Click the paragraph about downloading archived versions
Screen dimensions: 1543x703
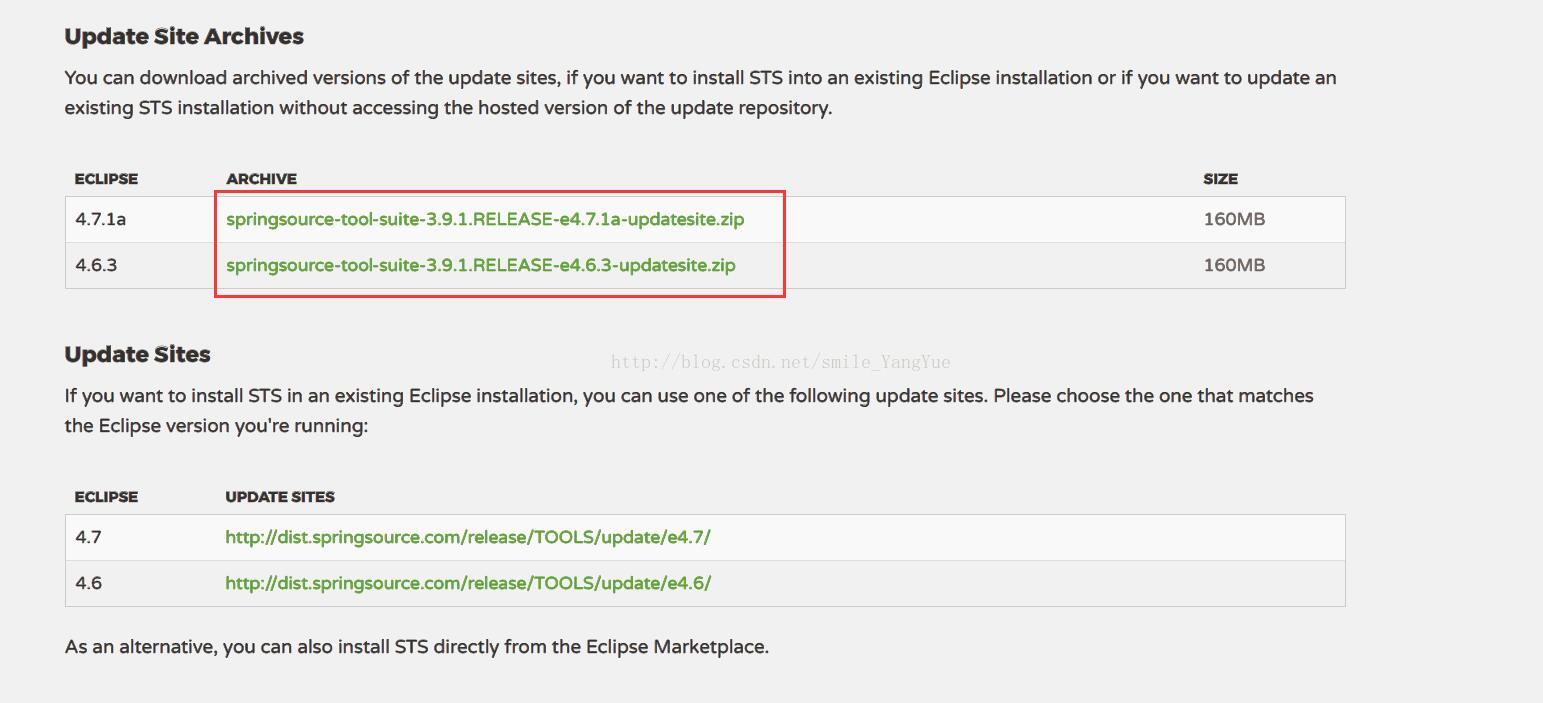(x=700, y=93)
